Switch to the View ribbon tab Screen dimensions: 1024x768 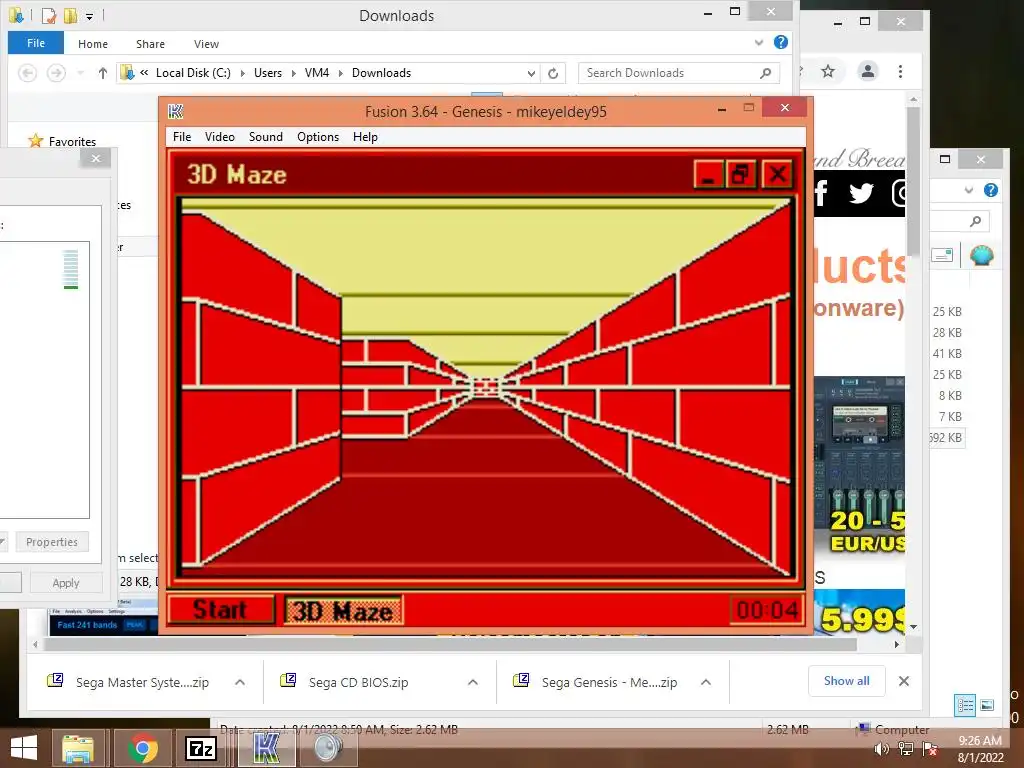[x=206, y=44]
